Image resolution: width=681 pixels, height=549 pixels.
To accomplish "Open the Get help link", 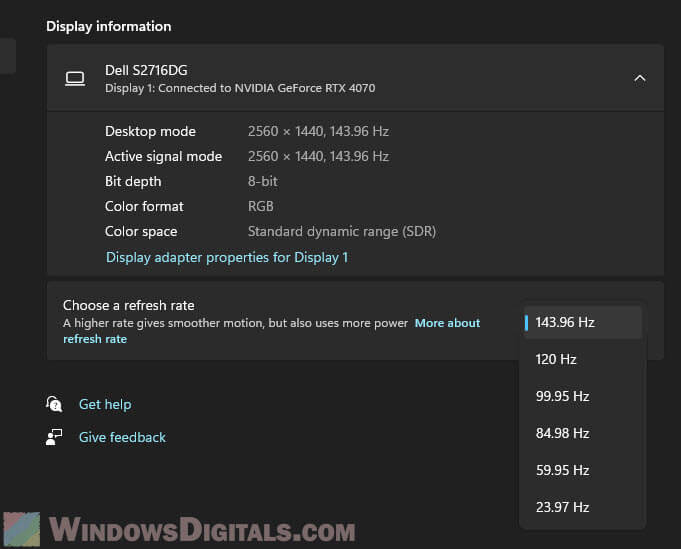I will 105,404.
